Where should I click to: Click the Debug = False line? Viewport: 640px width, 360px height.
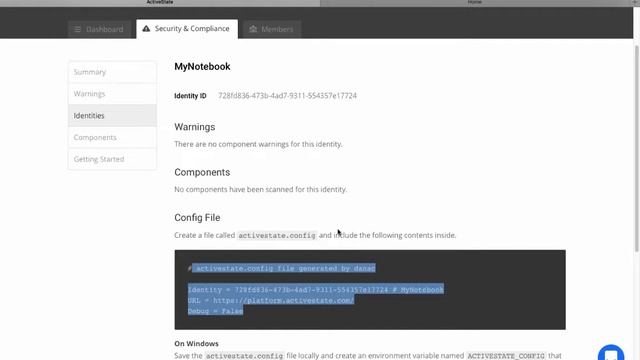click(x=215, y=311)
